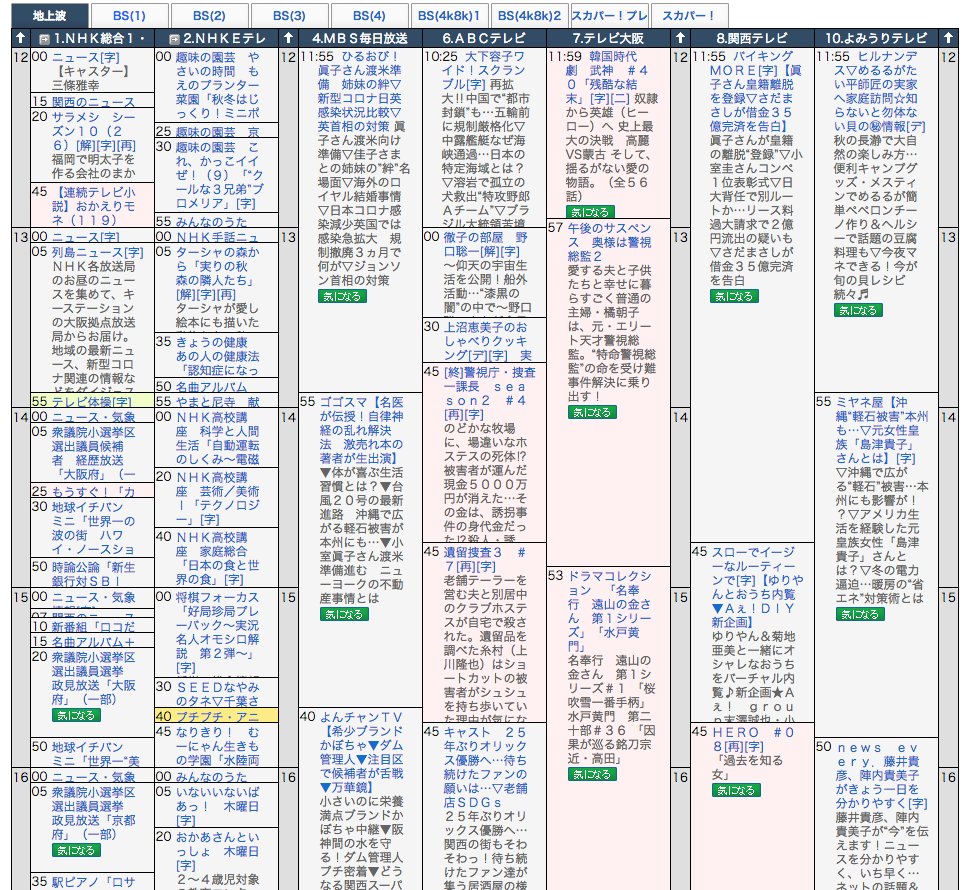Screen dimensions: 972x890
Task: Open 10.よみうりテレビ channel header
Action: point(876,38)
